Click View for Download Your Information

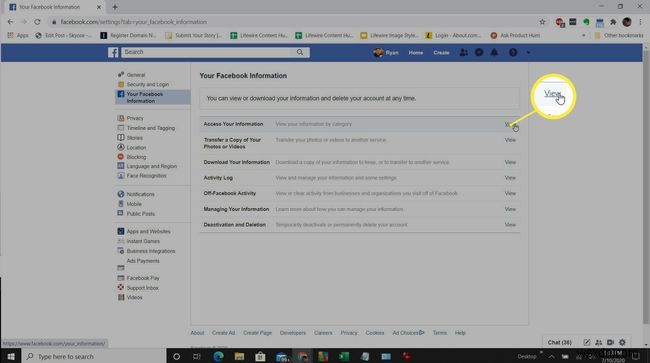(x=510, y=162)
